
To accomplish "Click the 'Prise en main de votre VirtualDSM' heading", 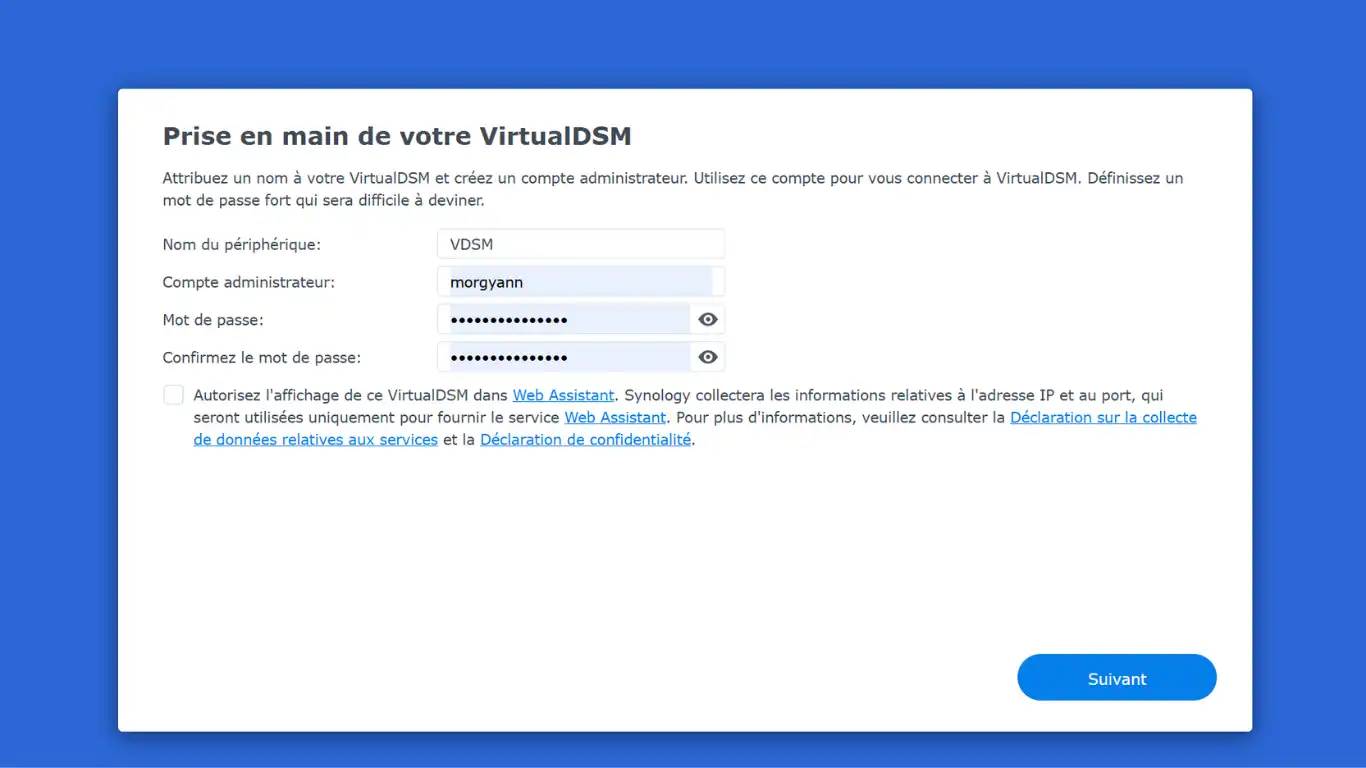I will coord(397,136).
